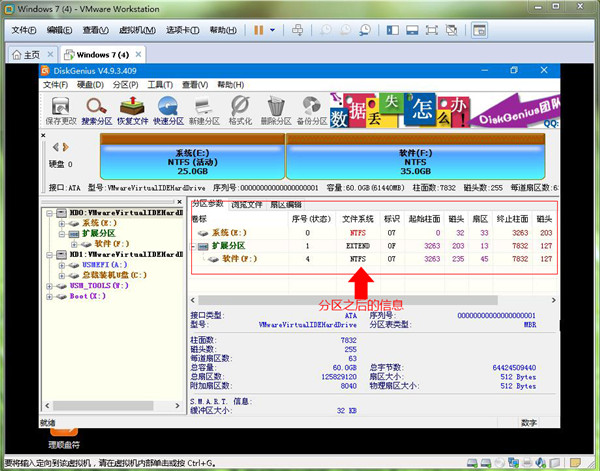The image size is (600, 471).
Task: Switch VMware to Unity mode icon
Action: point(452,30)
